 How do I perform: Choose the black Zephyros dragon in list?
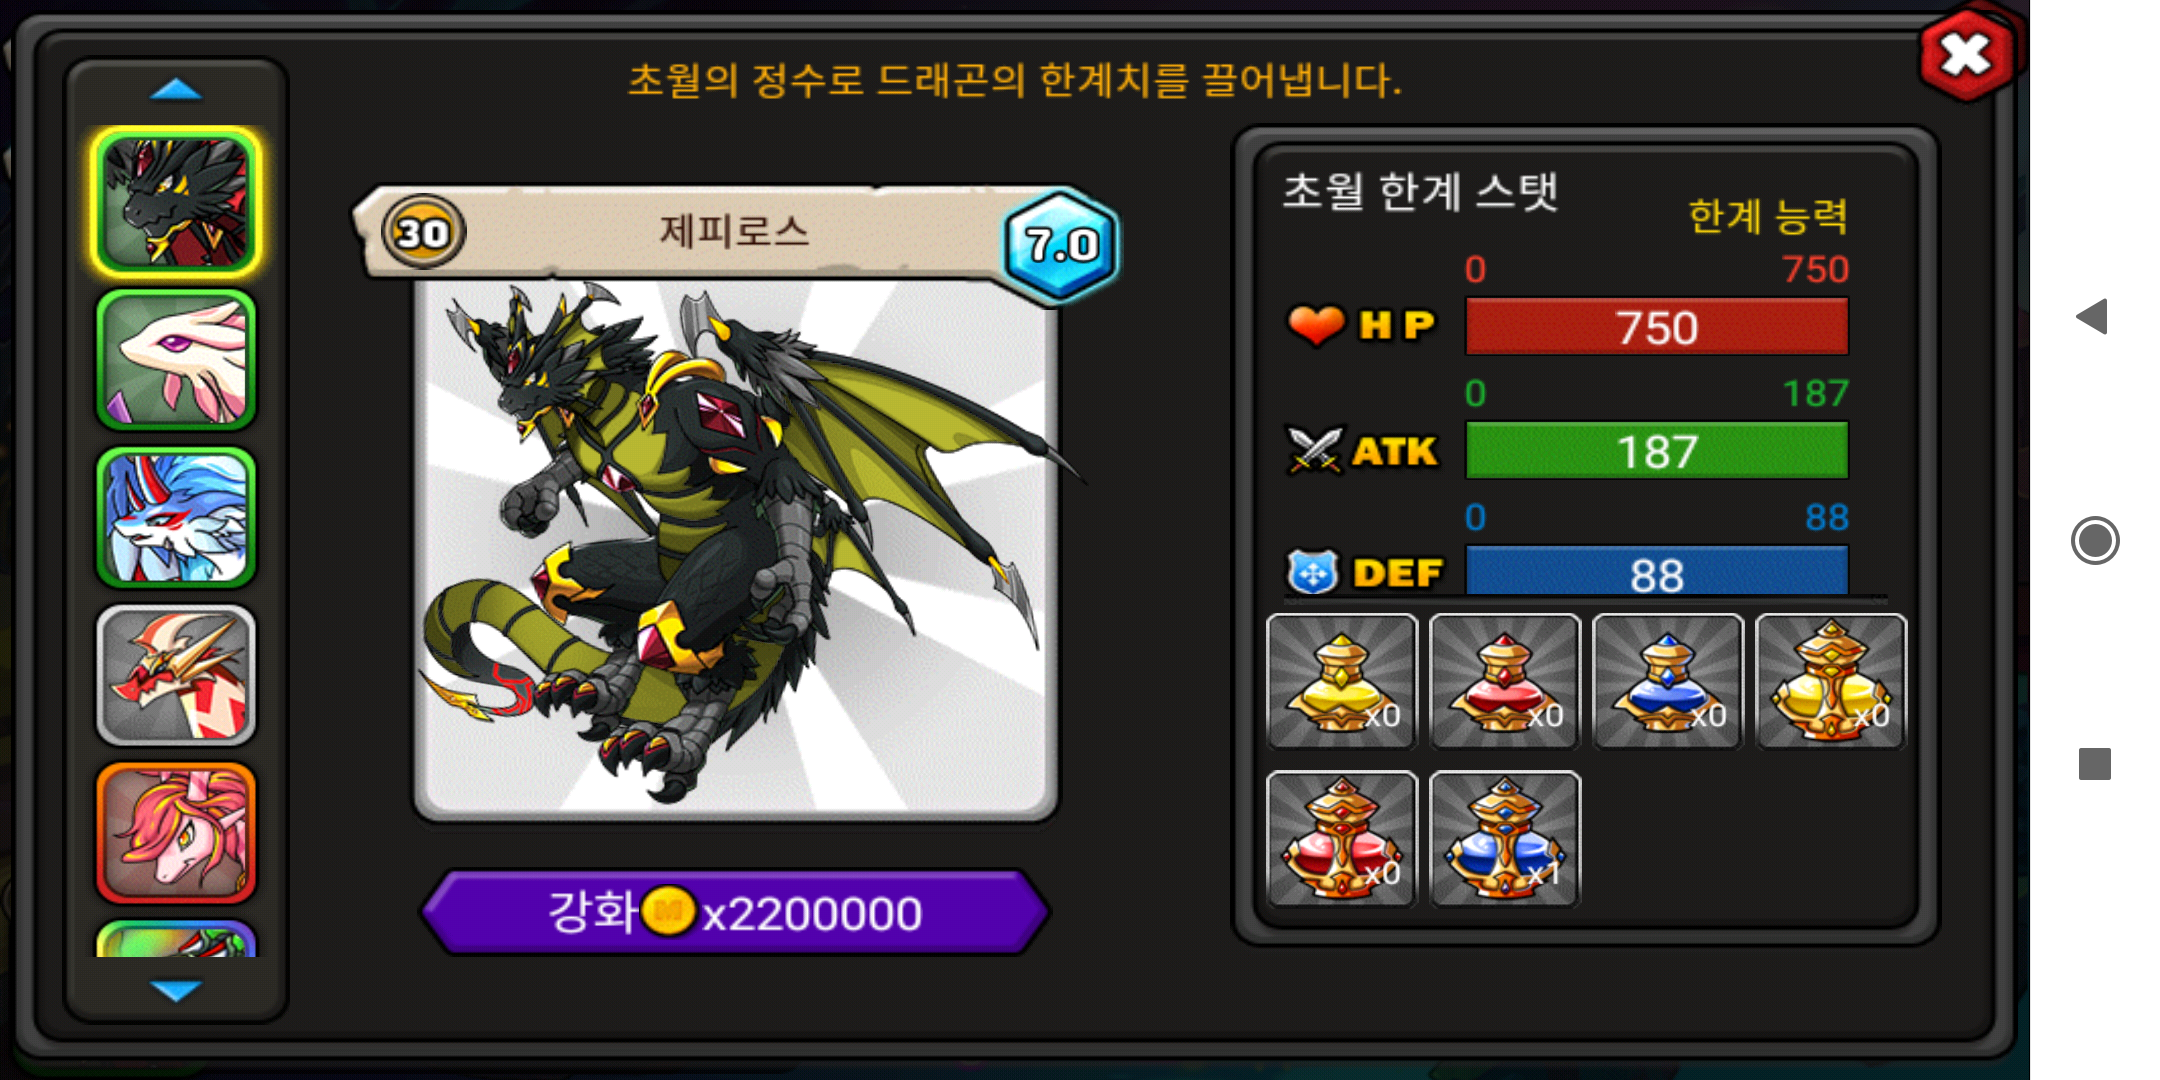coord(176,202)
